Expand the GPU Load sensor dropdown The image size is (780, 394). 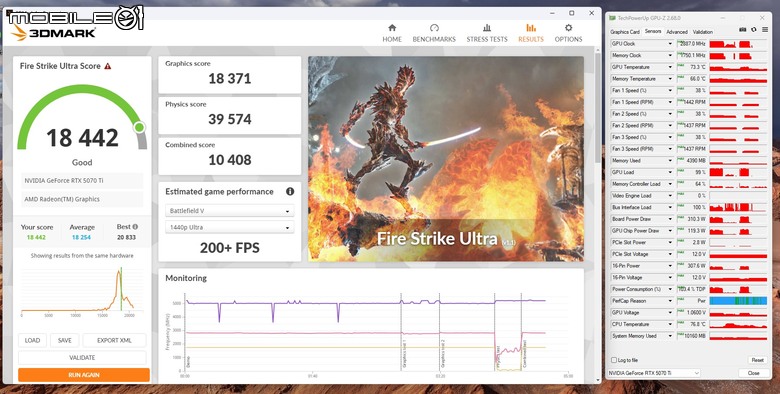coord(670,172)
